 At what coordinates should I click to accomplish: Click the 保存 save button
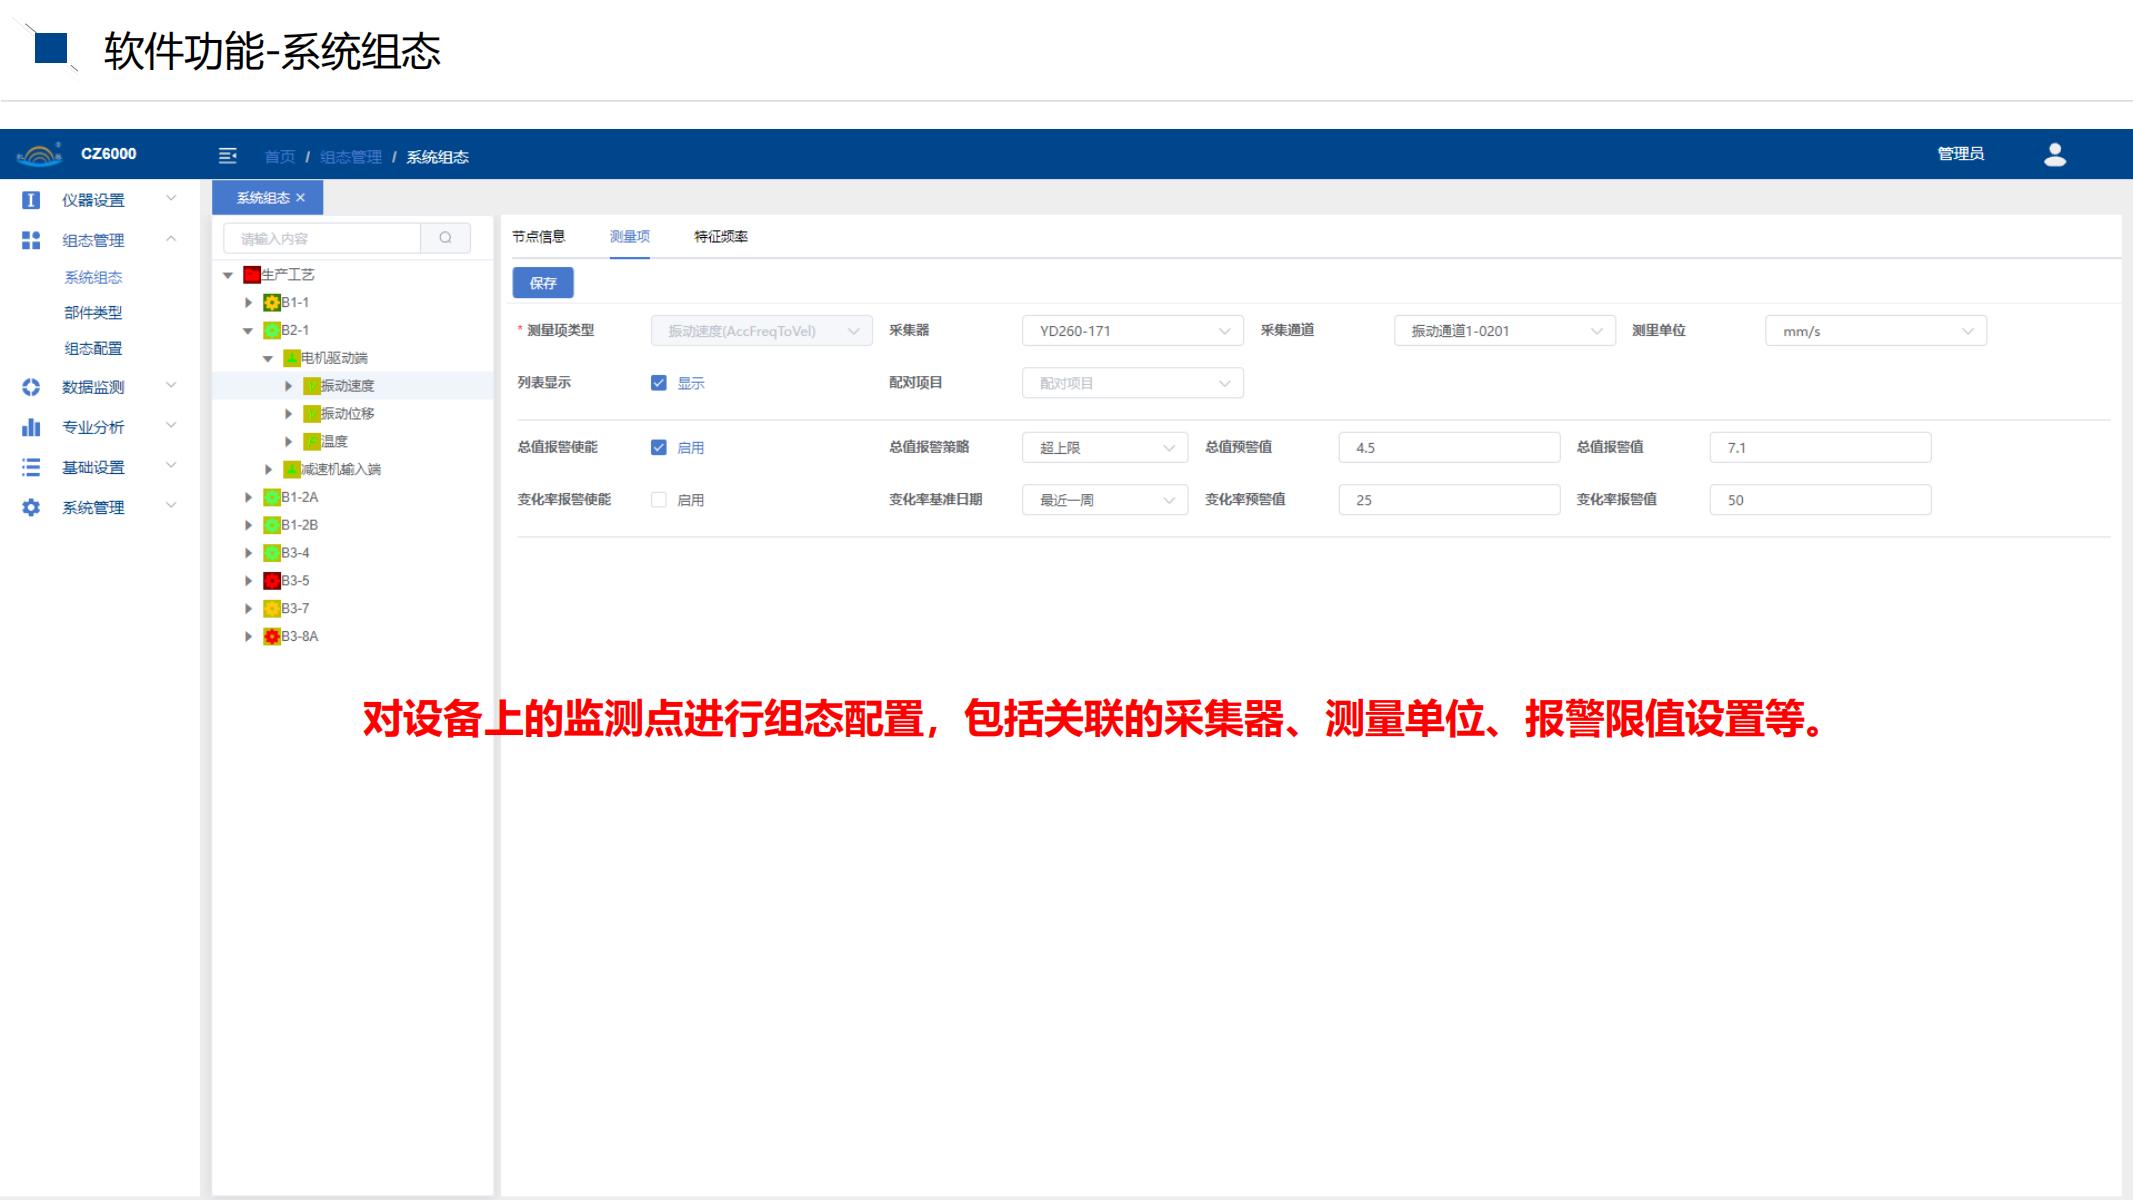543,283
